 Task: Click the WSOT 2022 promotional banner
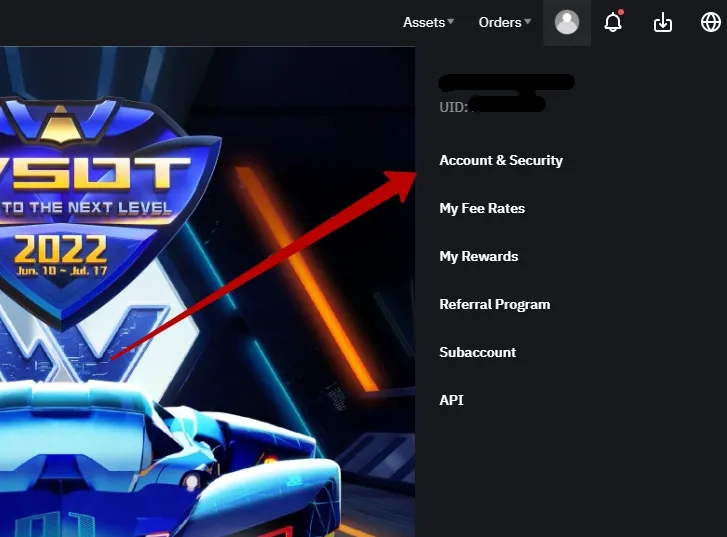207,291
